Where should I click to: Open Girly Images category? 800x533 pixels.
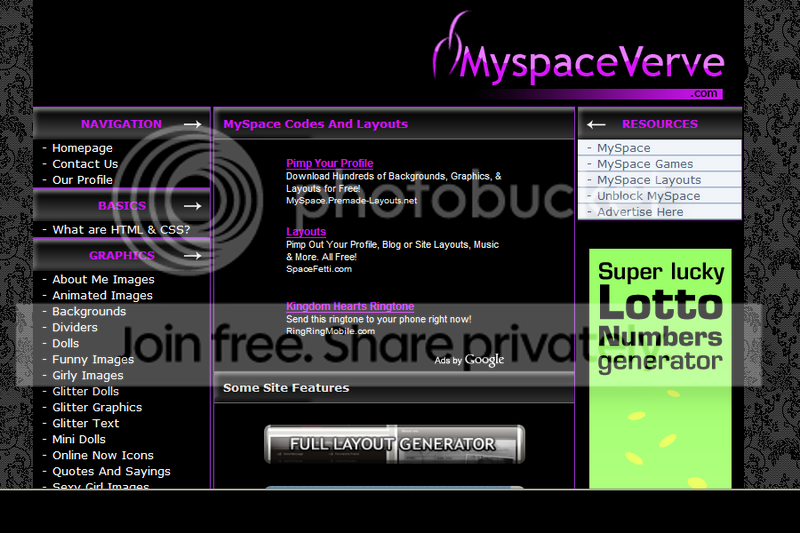pyautogui.click(x=88, y=375)
